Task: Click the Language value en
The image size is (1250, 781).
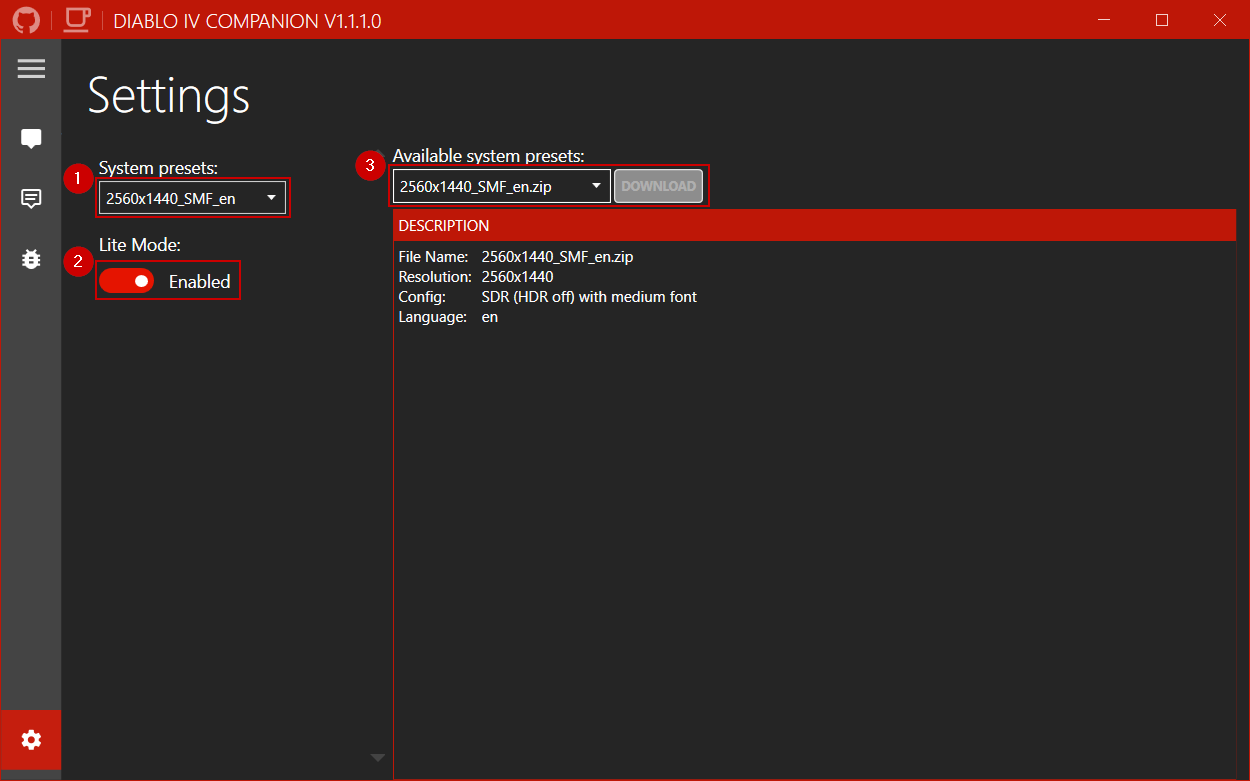Action: pos(490,317)
